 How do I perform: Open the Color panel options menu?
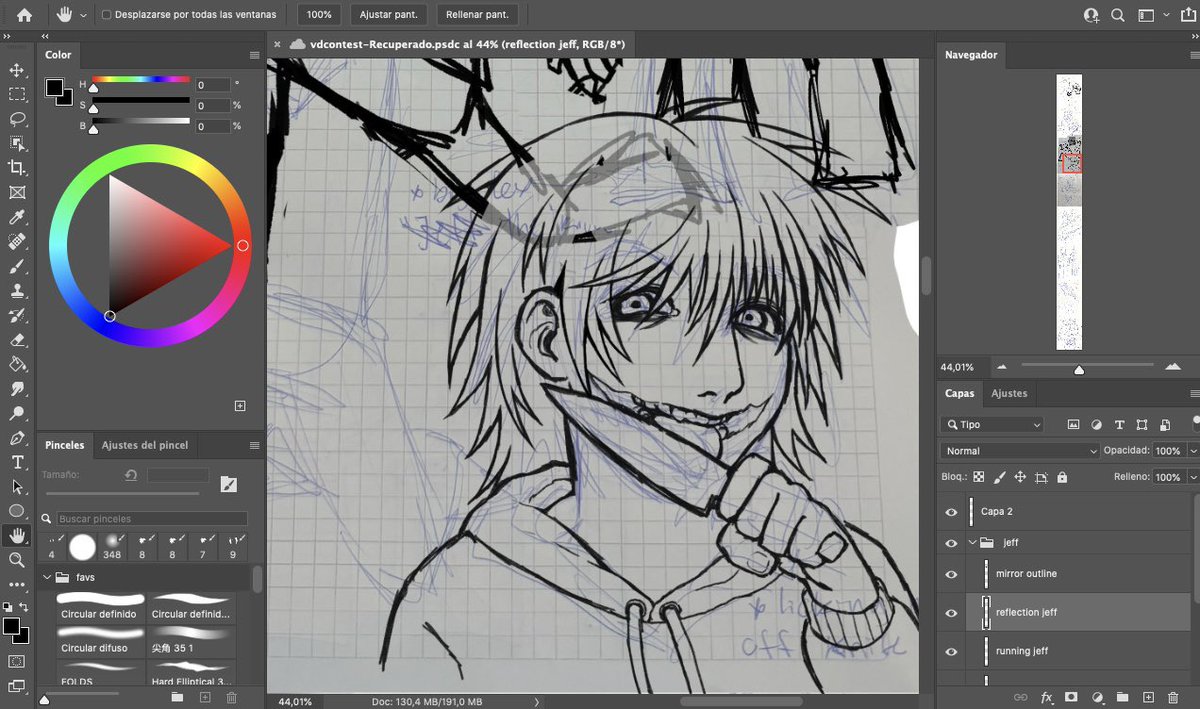pyautogui.click(x=254, y=55)
